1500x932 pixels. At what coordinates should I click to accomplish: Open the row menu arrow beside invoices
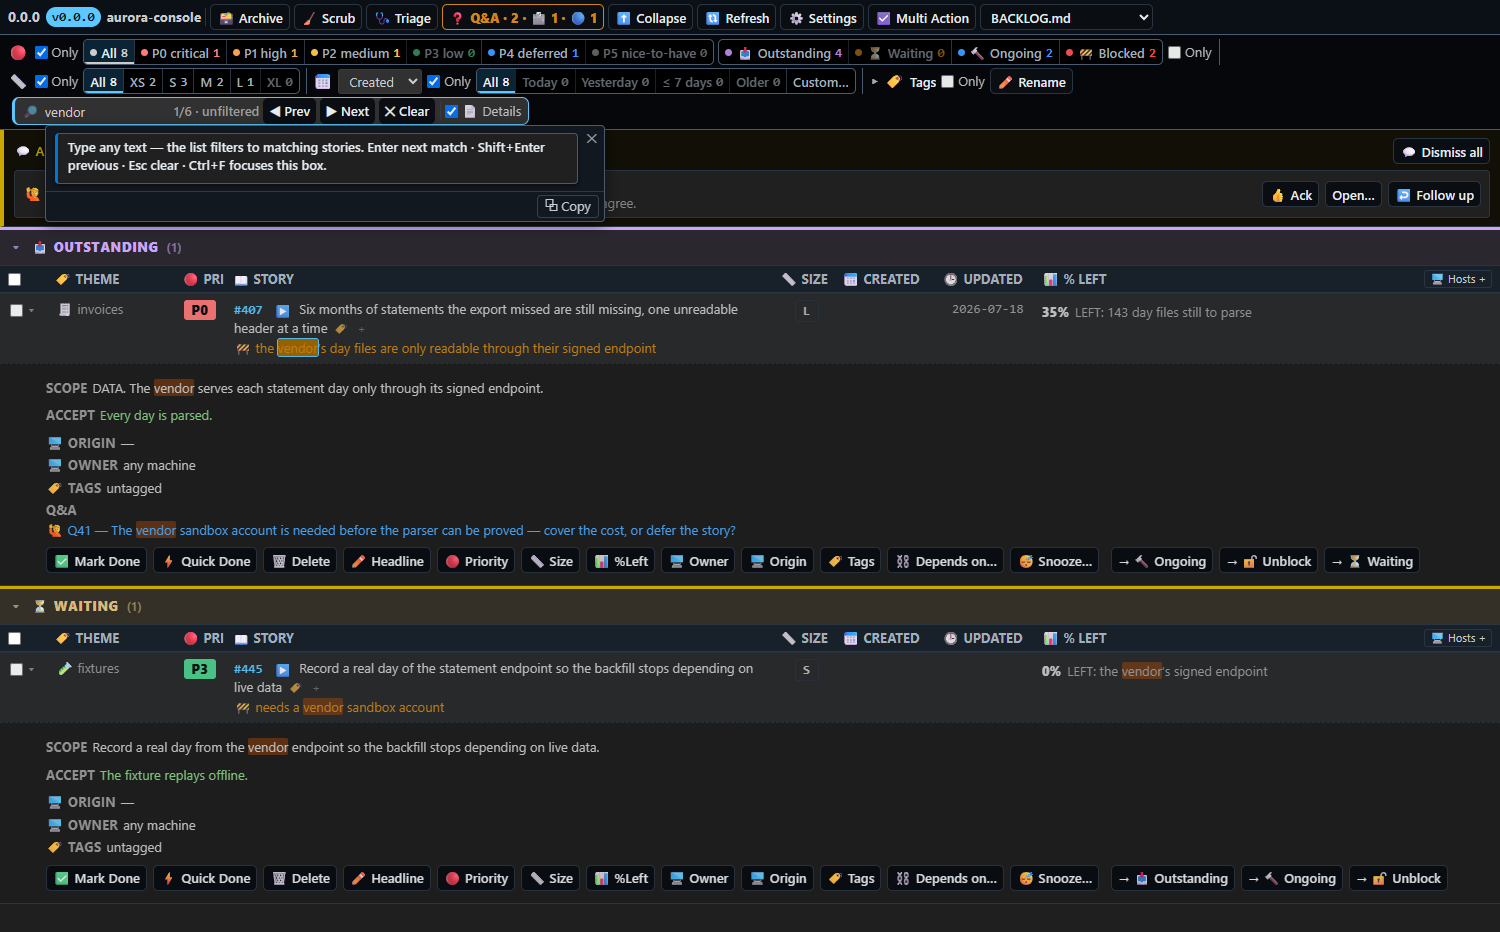tap(32, 311)
